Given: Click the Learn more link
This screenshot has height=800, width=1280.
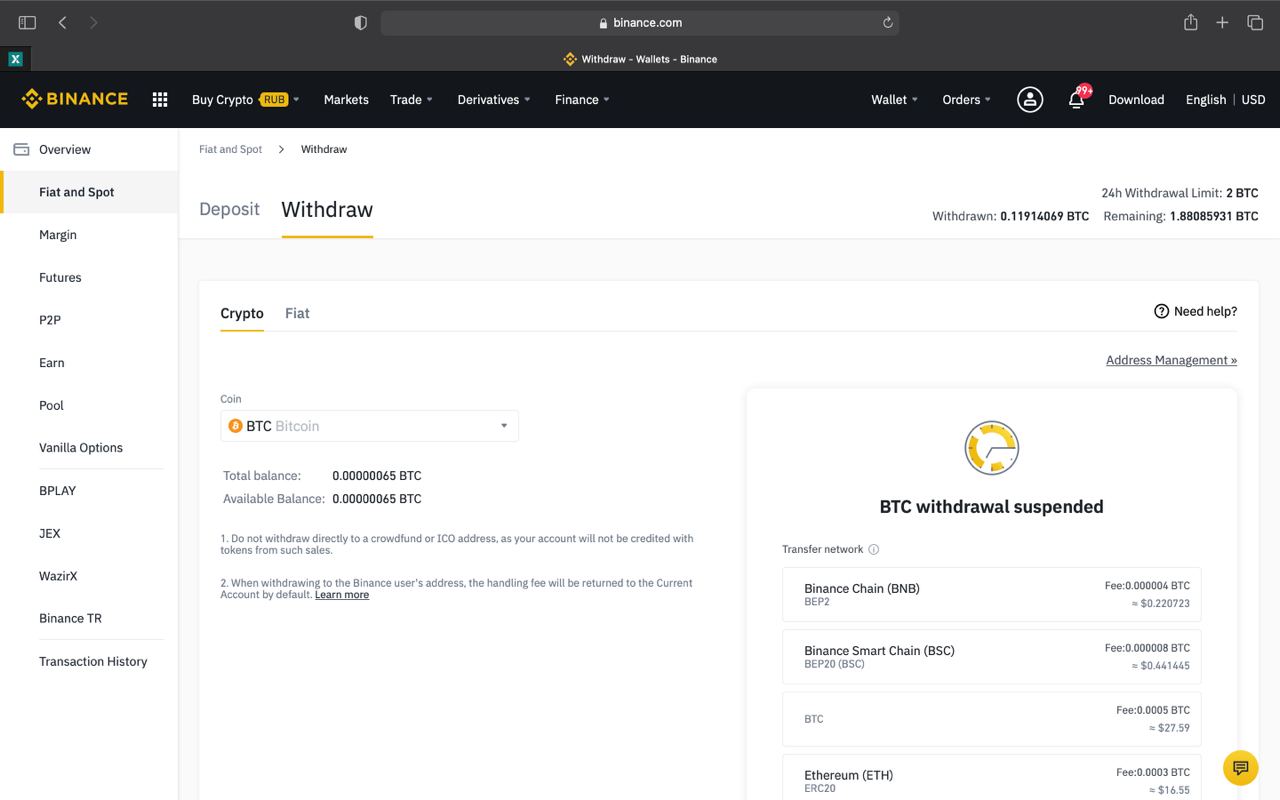Looking at the screenshot, I should (342, 595).
